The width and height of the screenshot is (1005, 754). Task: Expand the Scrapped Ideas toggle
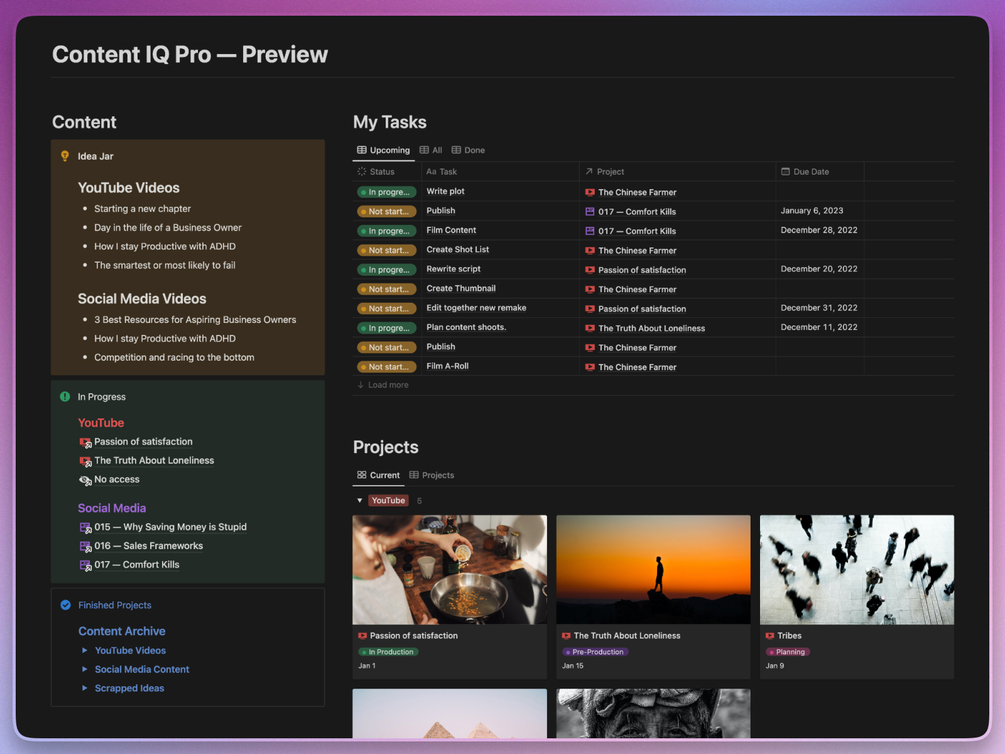click(84, 688)
